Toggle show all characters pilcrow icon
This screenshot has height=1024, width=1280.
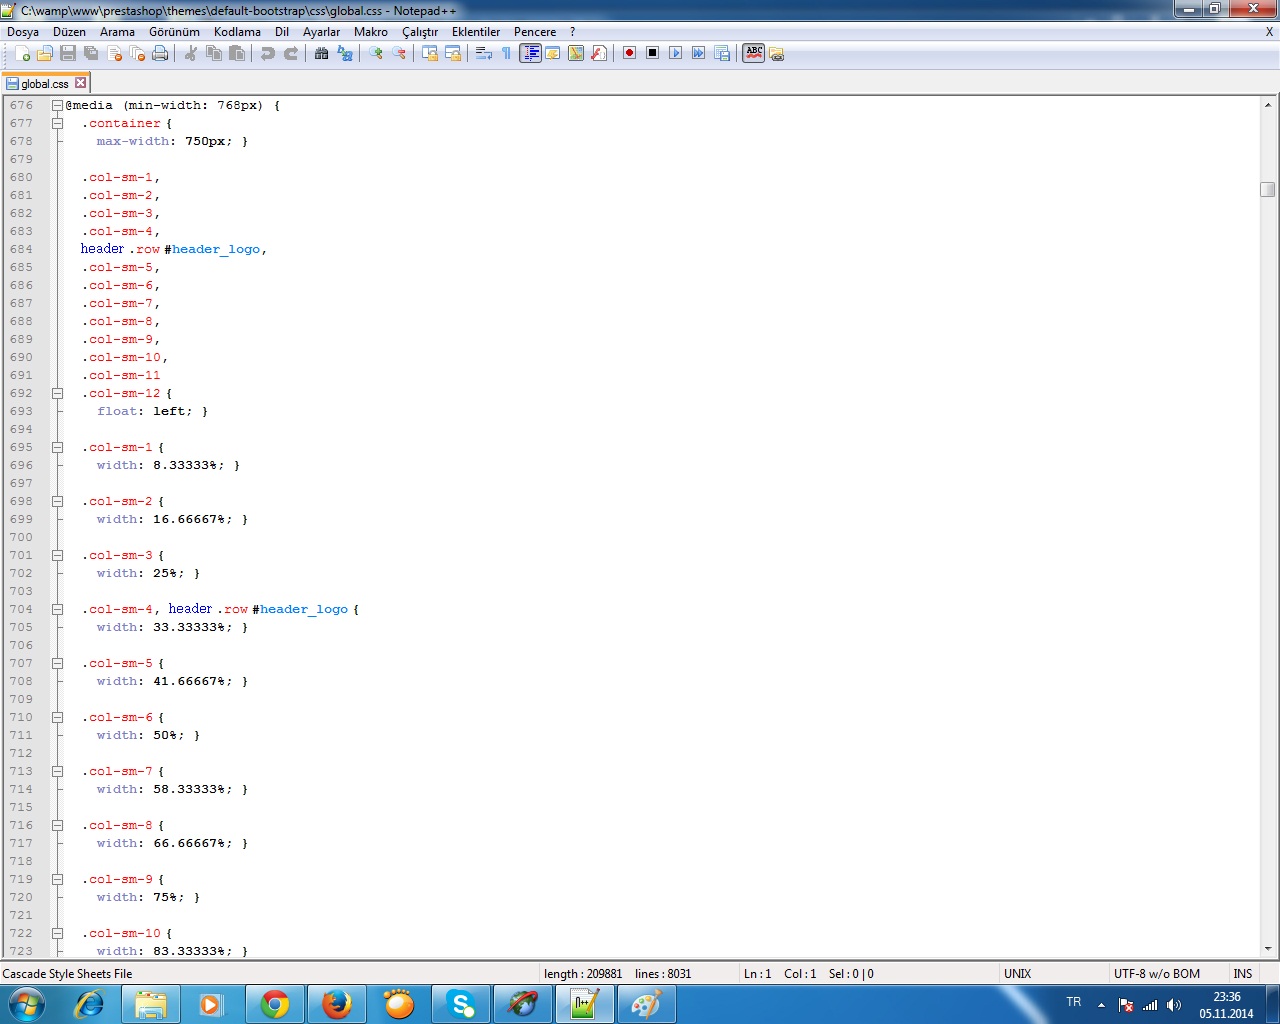click(x=506, y=54)
